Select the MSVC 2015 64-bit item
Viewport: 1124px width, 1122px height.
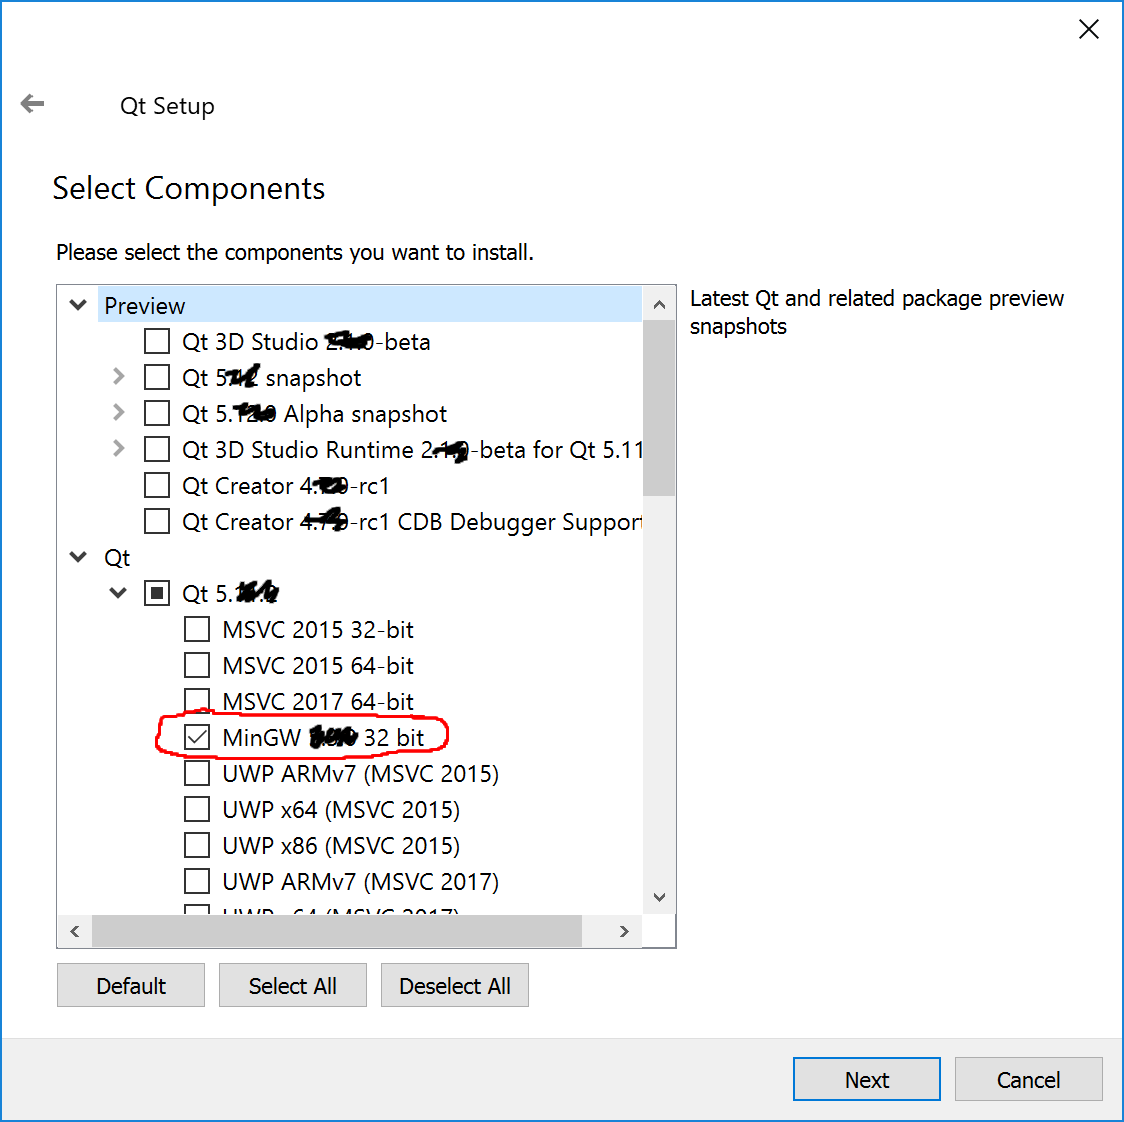pos(318,666)
